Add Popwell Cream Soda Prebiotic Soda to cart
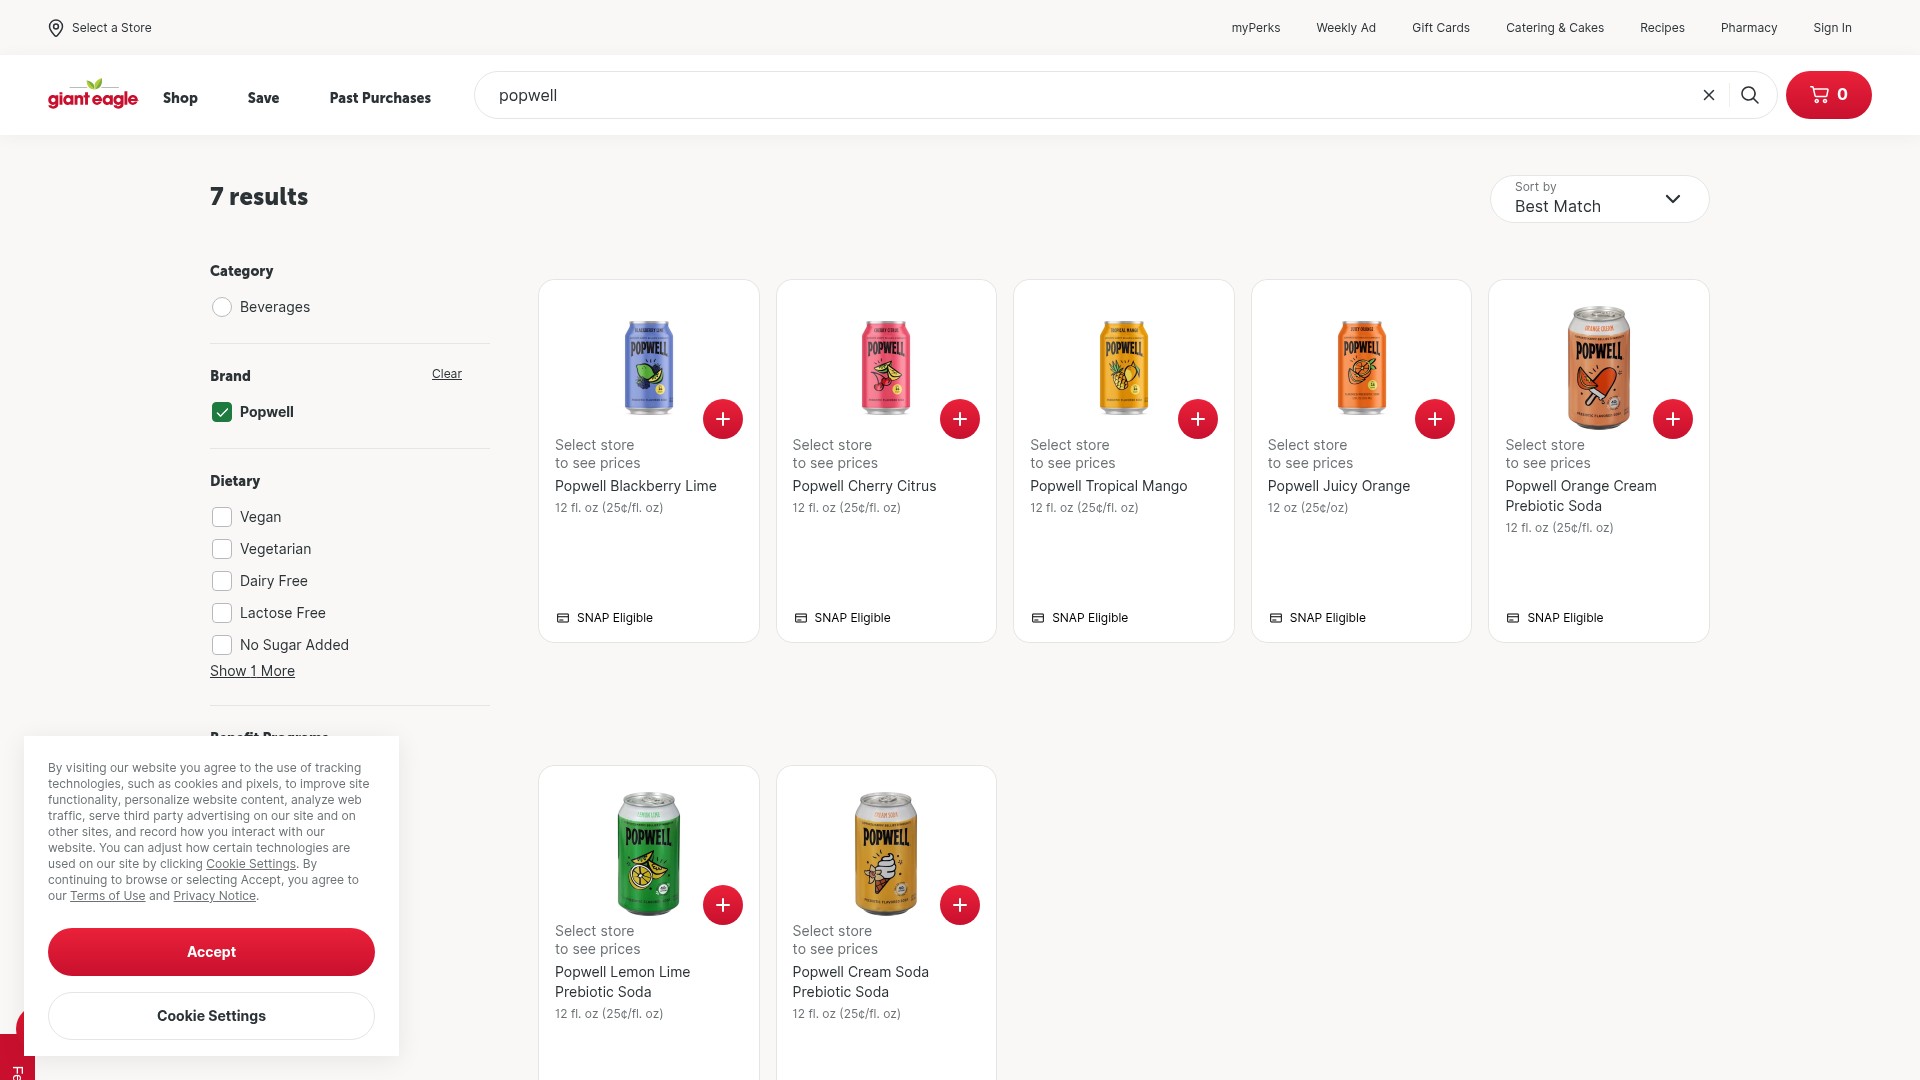 point(960,905)
